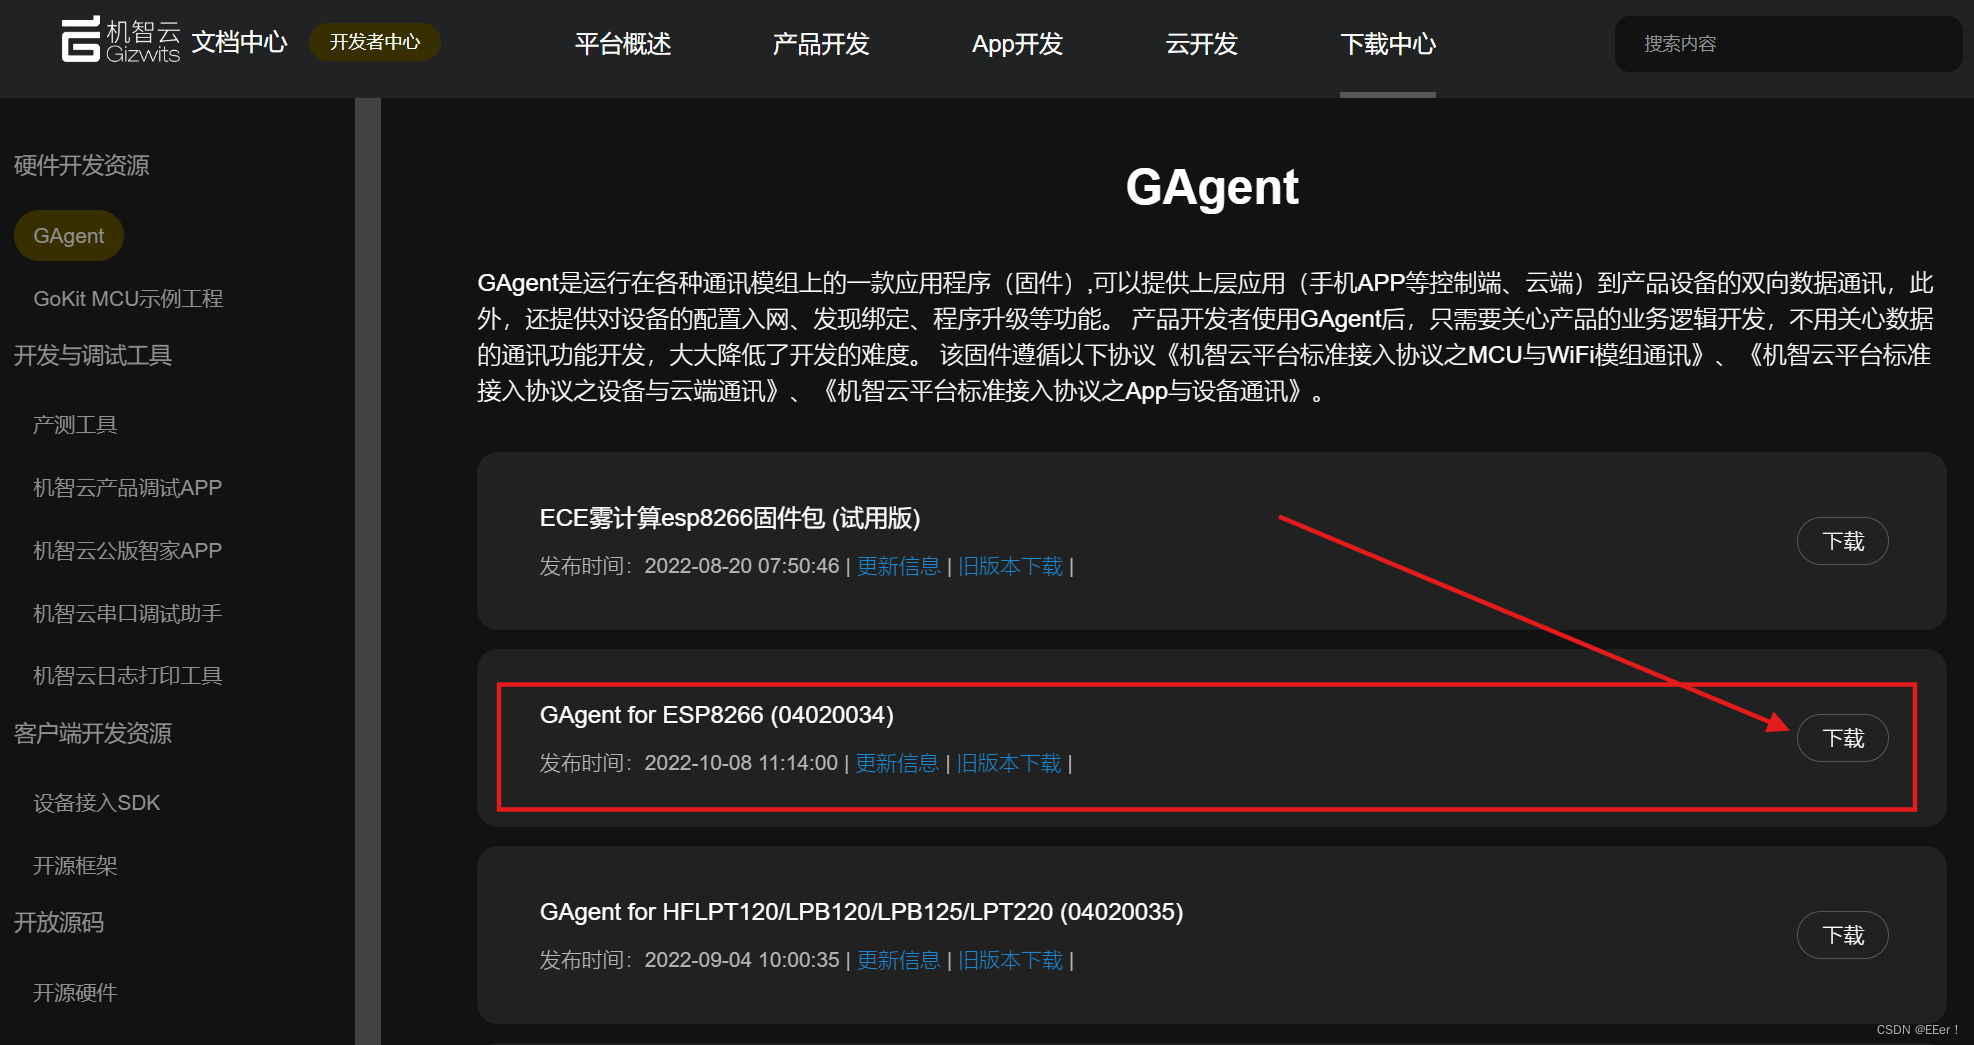Screen dimensions: 1974x1045
Task: Click the title ECE雾计算esp8266固件包 (试用版)
Action: point(730,518)
